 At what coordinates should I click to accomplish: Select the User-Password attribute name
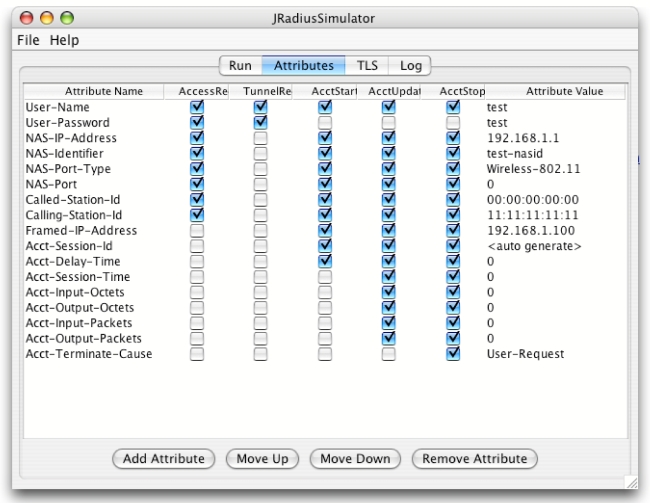pyautogui.click(x=68, y=123)
